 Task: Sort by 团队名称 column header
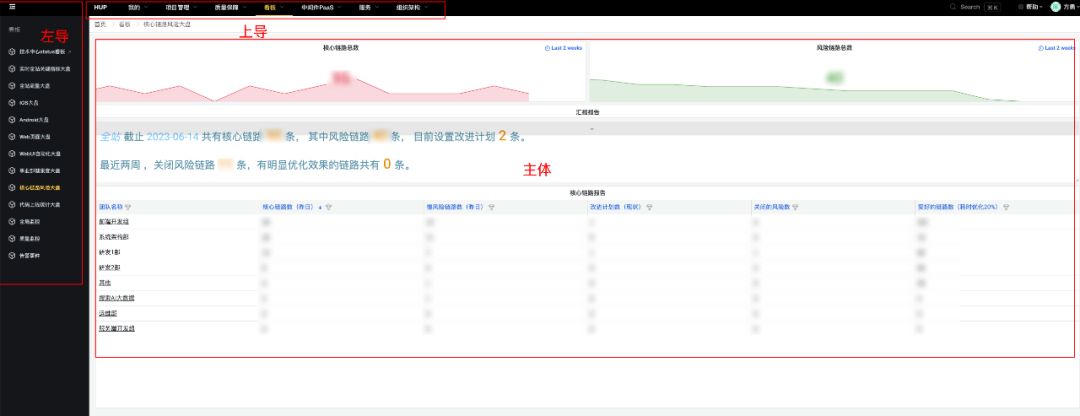[111, 207]
